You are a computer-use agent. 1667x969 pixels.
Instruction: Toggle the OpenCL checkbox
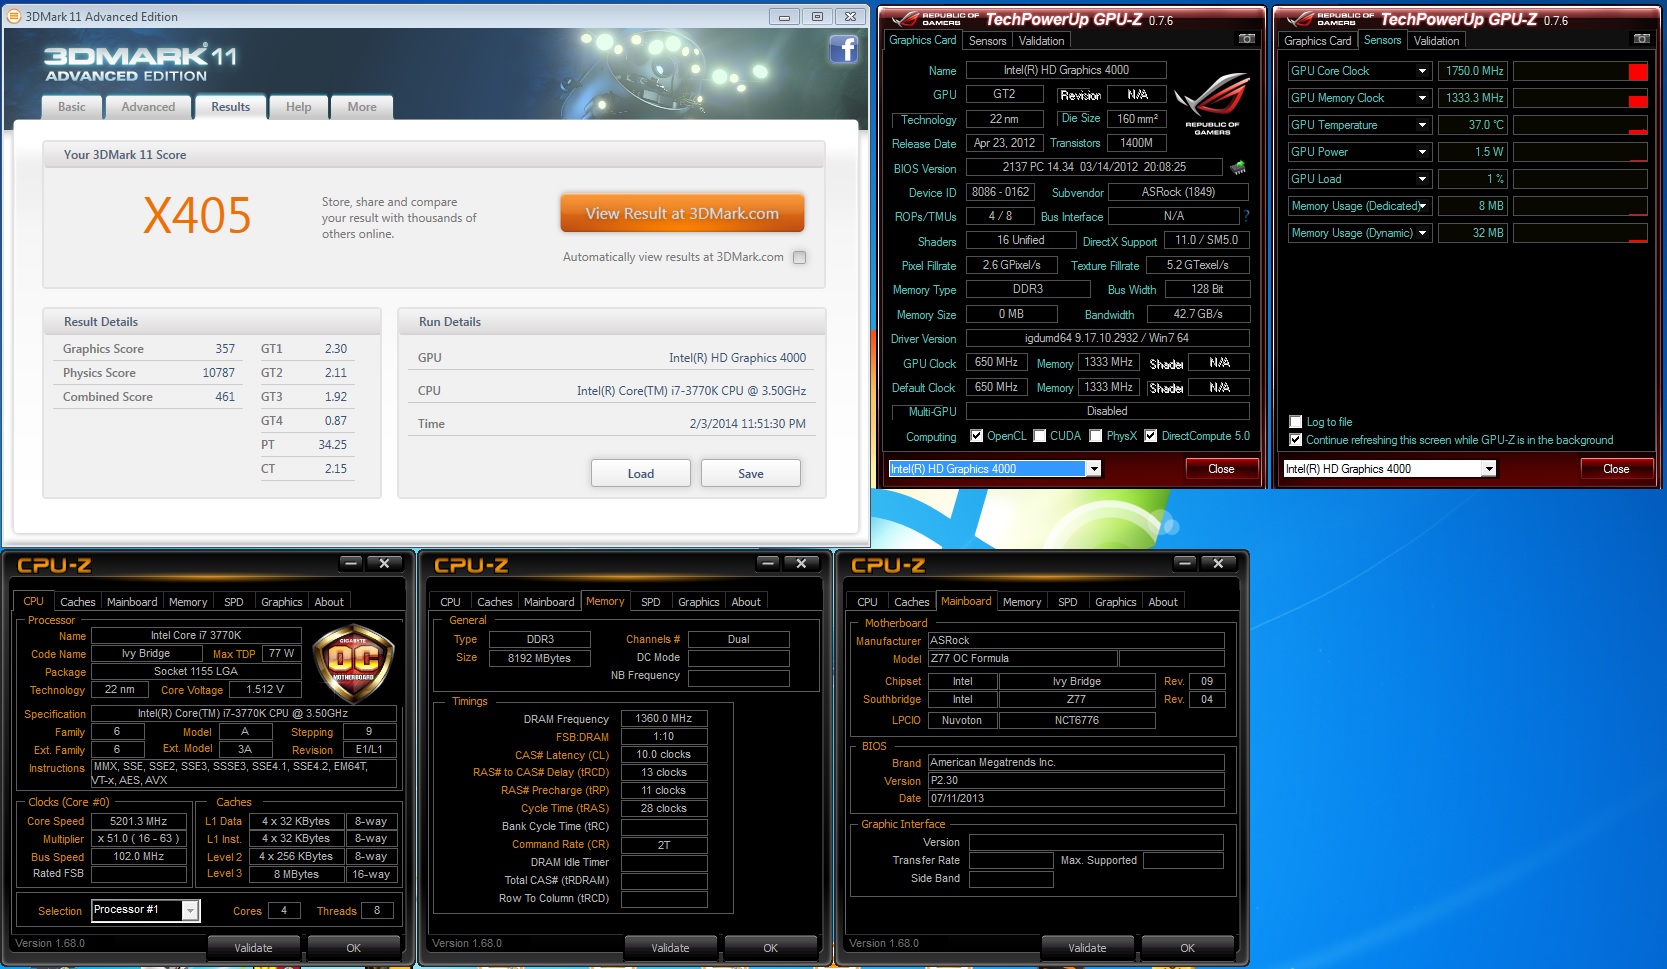977,436
